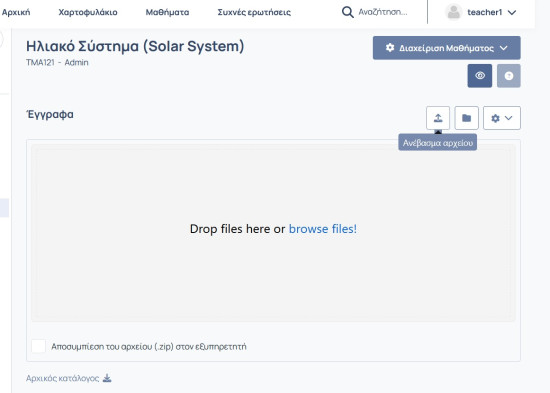The width and height of the screenshot is (550, 393).
Task: Open the documents gear settings dropdown
Action: click(502, 118)
